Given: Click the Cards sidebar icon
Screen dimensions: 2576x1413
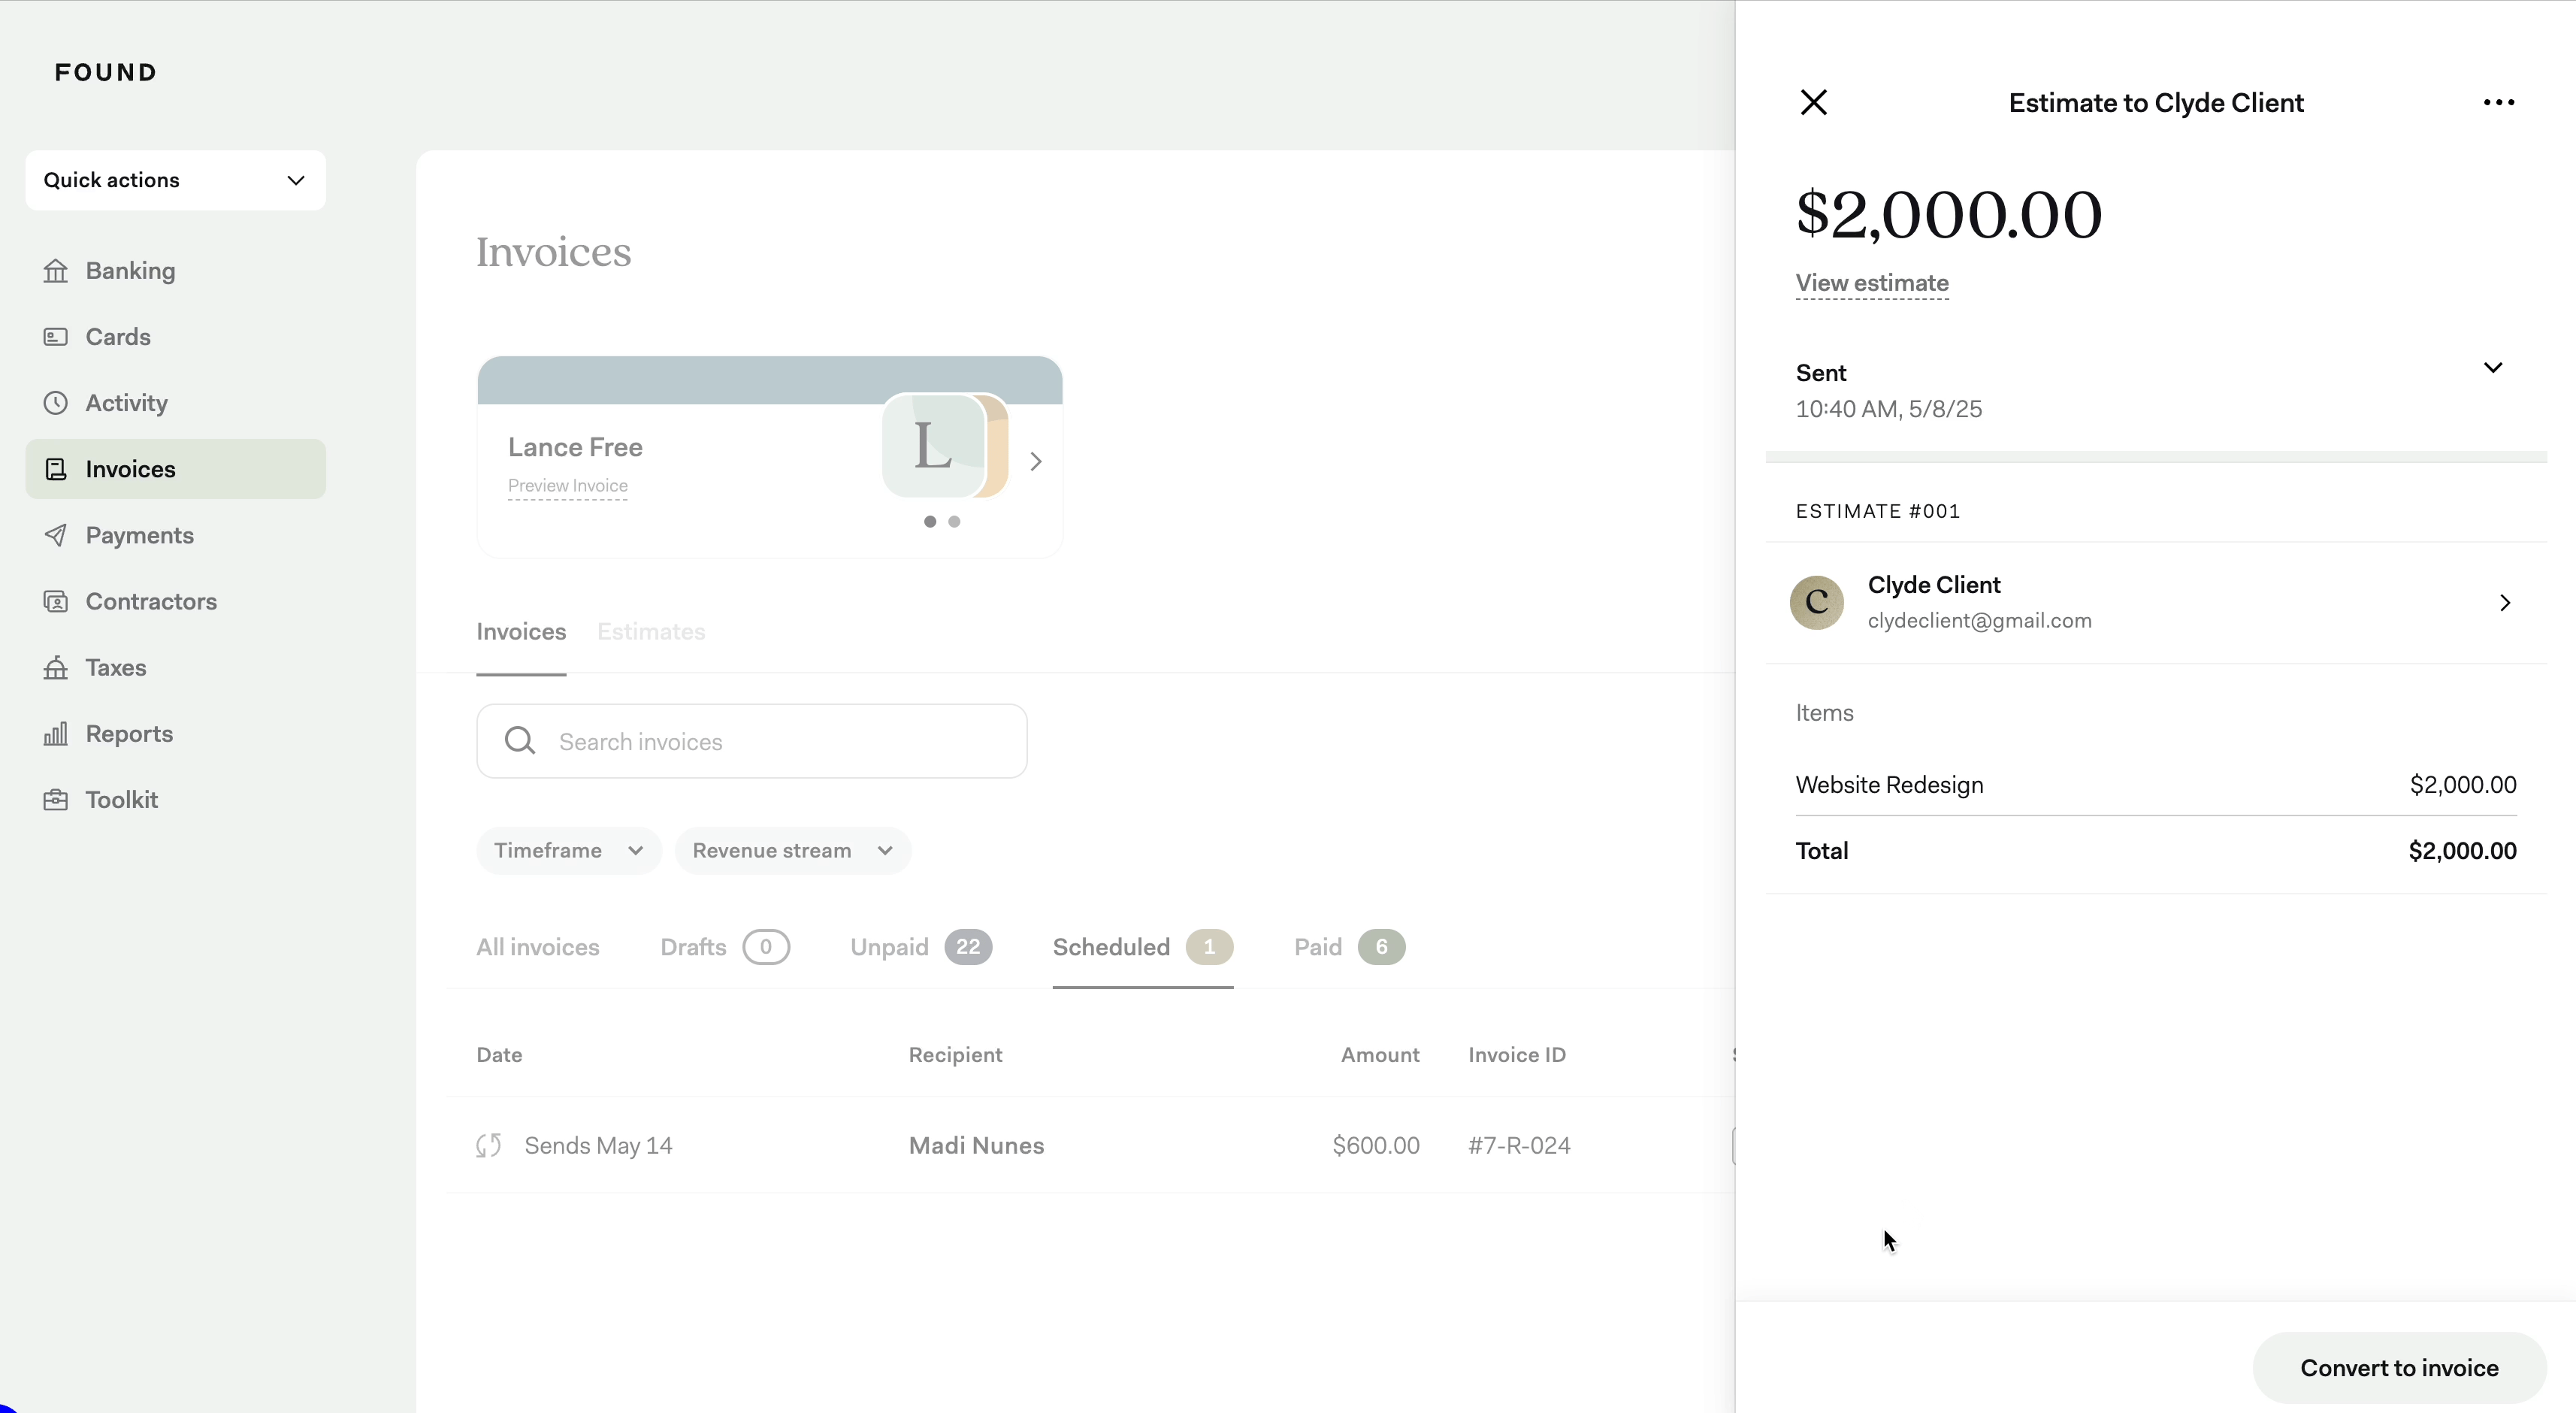Looking at the screenshot, I should click(x=56, y=337).
